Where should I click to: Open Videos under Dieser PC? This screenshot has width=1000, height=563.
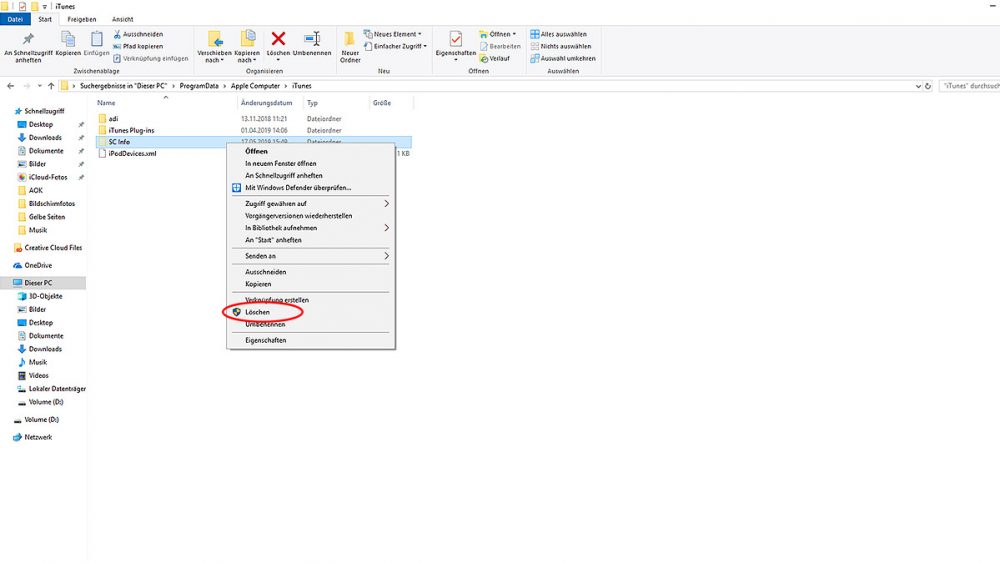pyautogui.click(x=38, y=376)
